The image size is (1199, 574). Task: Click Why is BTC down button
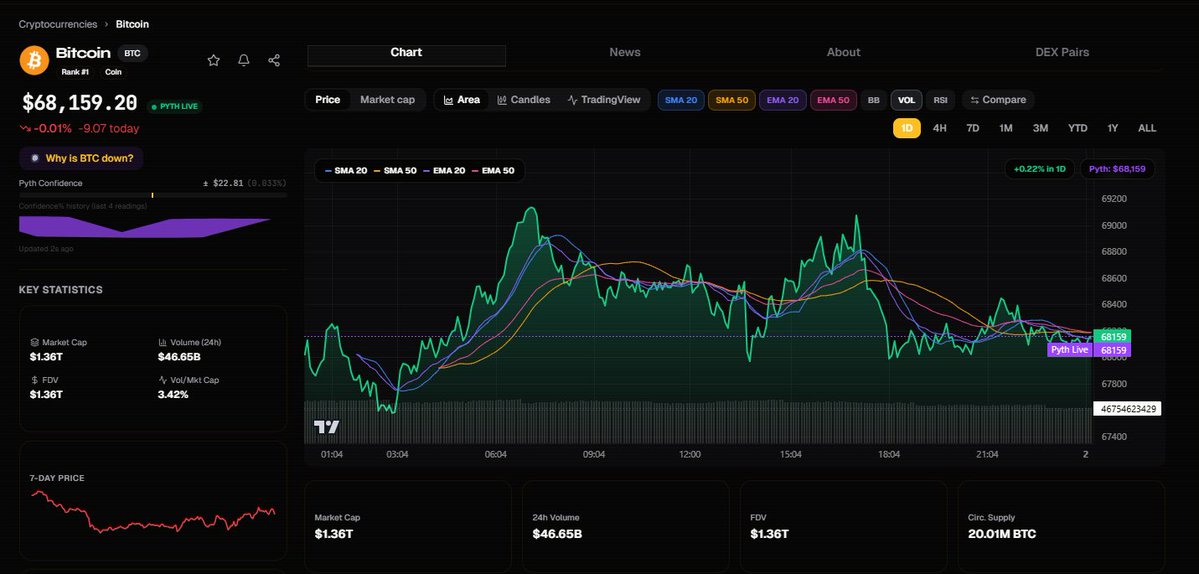[x=81, y=158]
